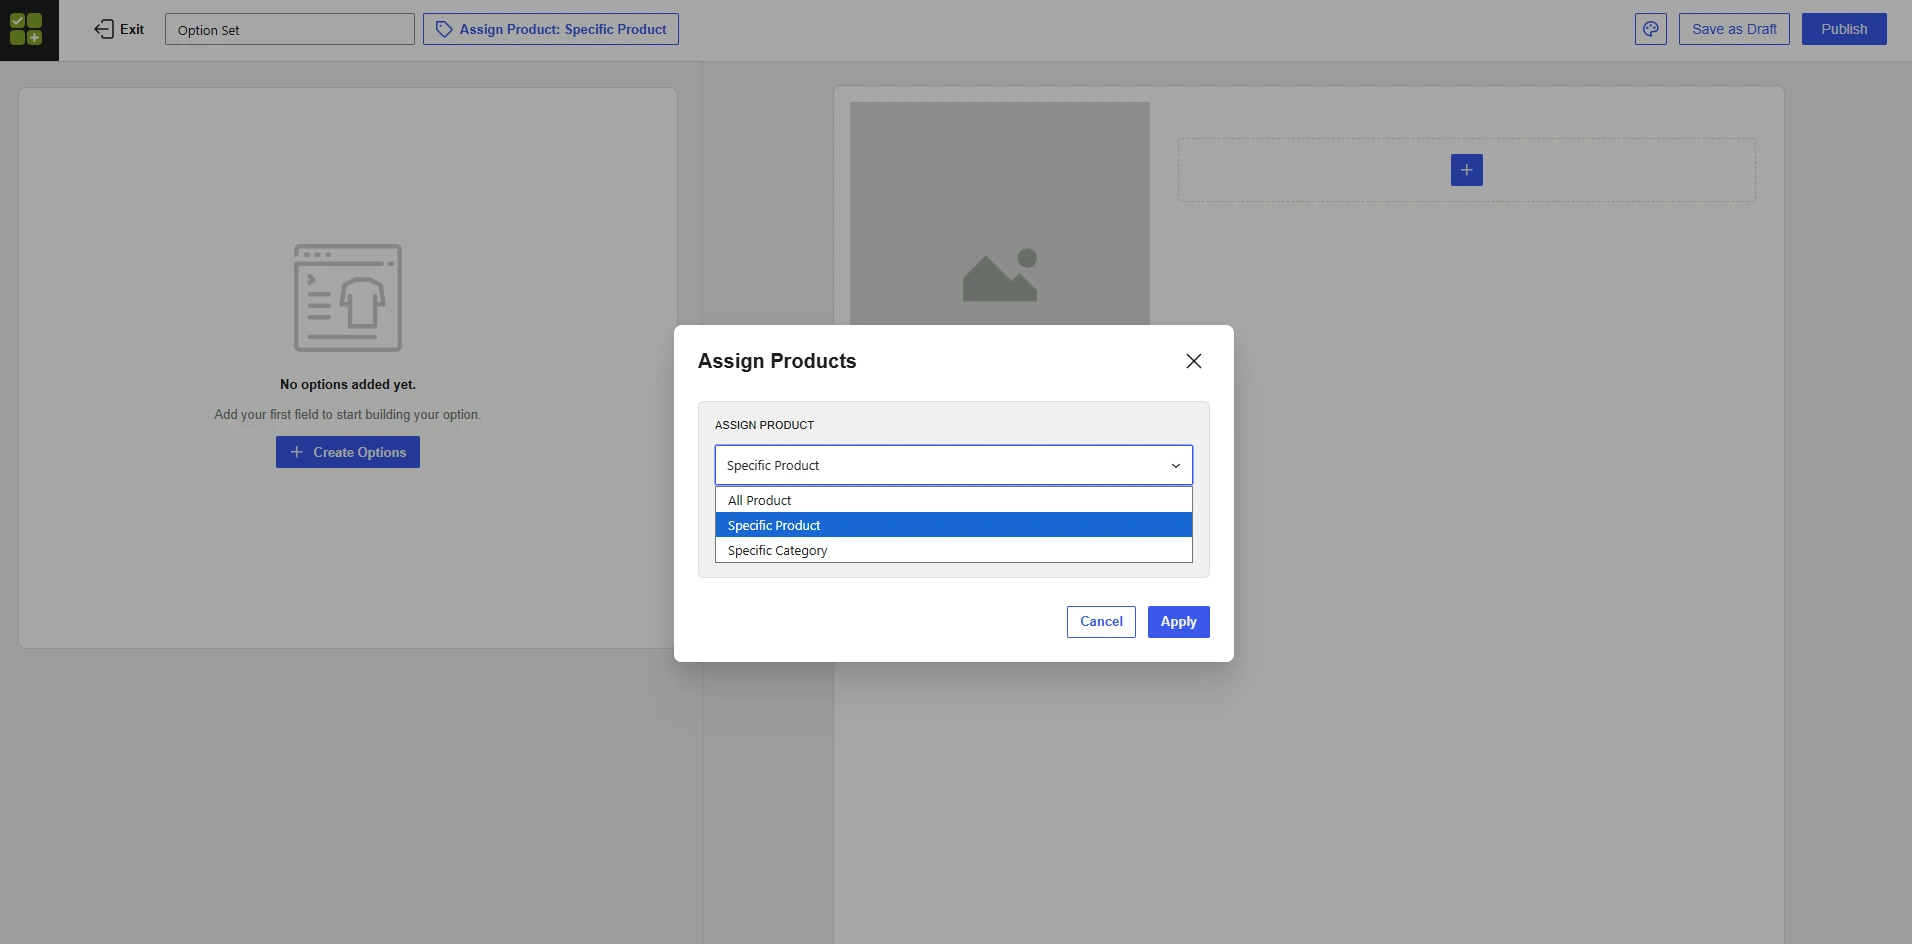Screen dimensions: 1912x944
Task: Click the Option Set name field
Action: coord(290,29)
